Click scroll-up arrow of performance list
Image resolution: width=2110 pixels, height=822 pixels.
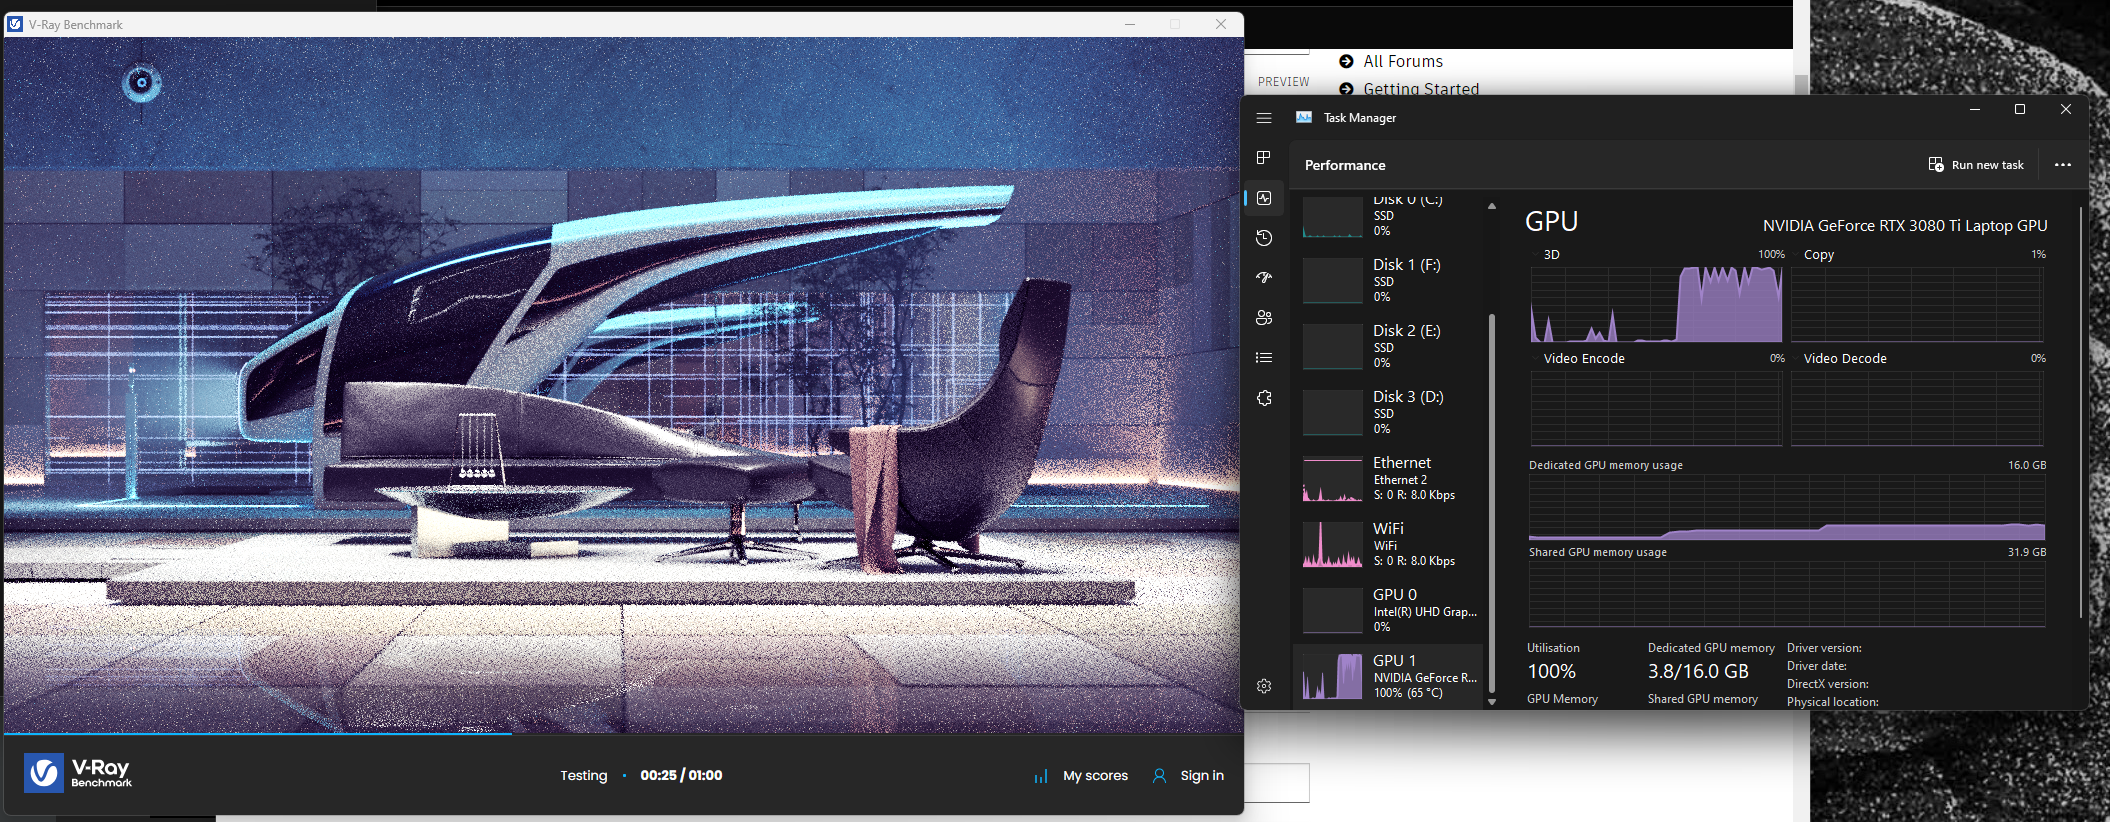pyautogui.click(x=1492, y=206)
